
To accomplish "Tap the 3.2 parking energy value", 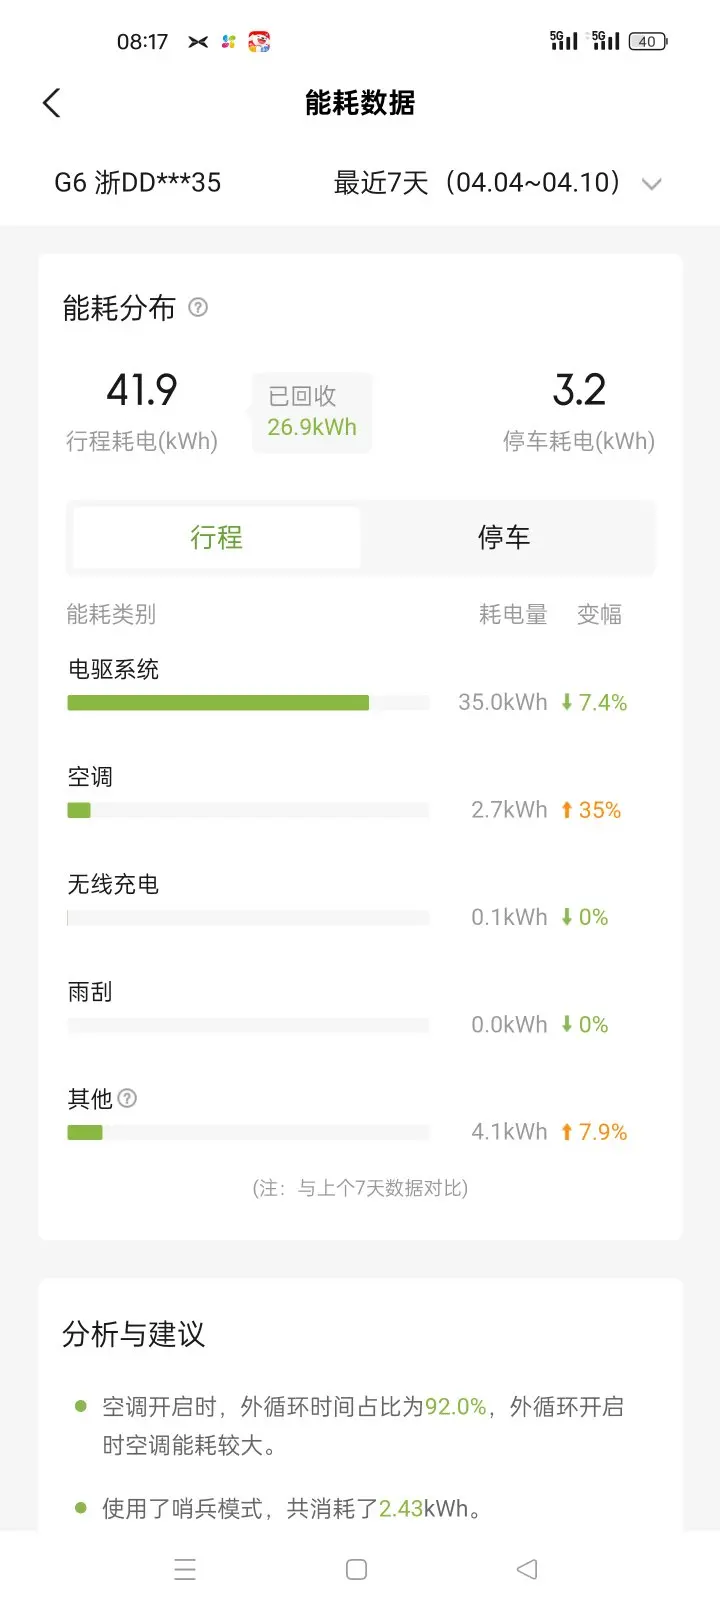I will (x=579, y=390).
